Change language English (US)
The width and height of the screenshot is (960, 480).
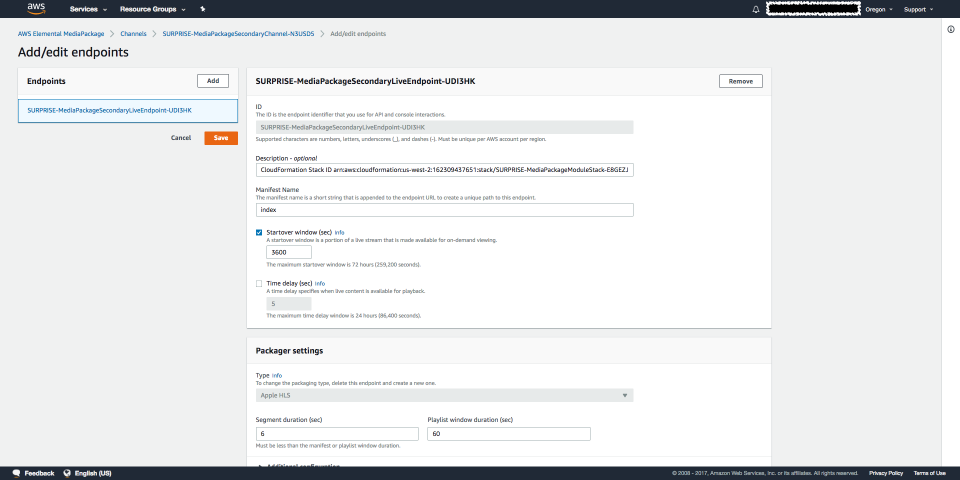point(93,473)
